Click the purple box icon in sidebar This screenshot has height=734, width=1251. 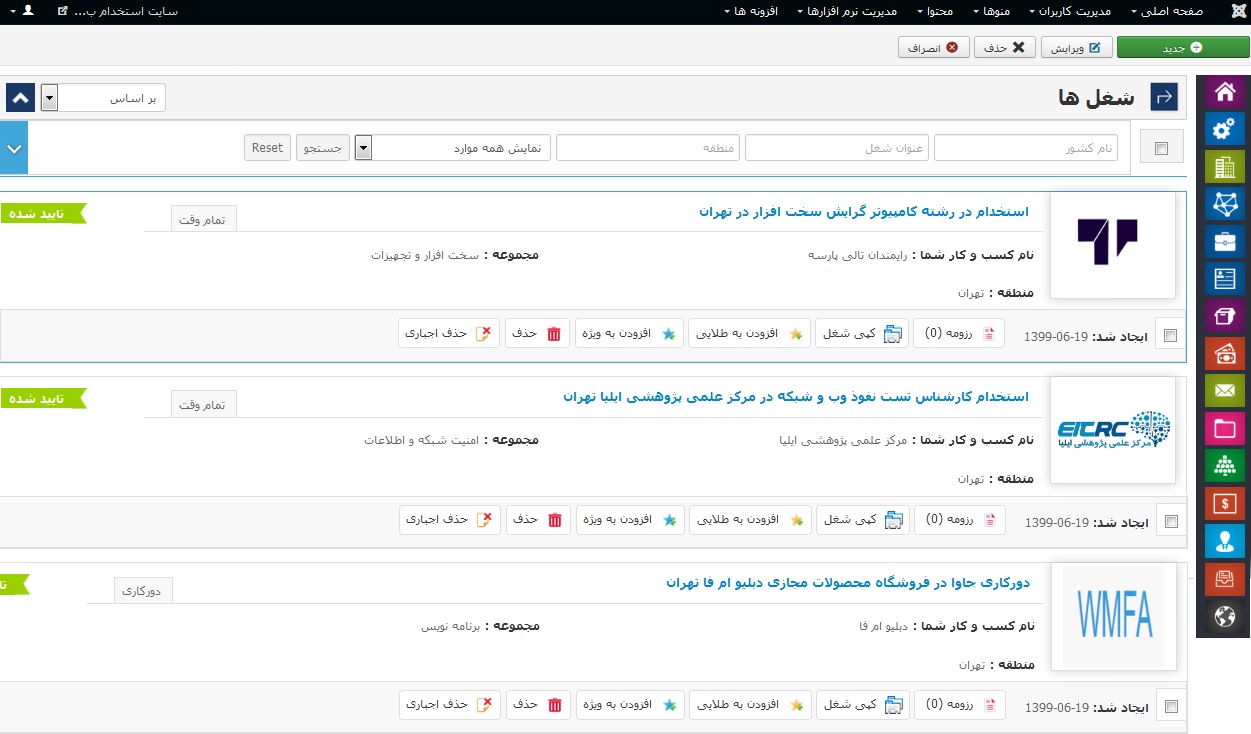point(1223,317)
